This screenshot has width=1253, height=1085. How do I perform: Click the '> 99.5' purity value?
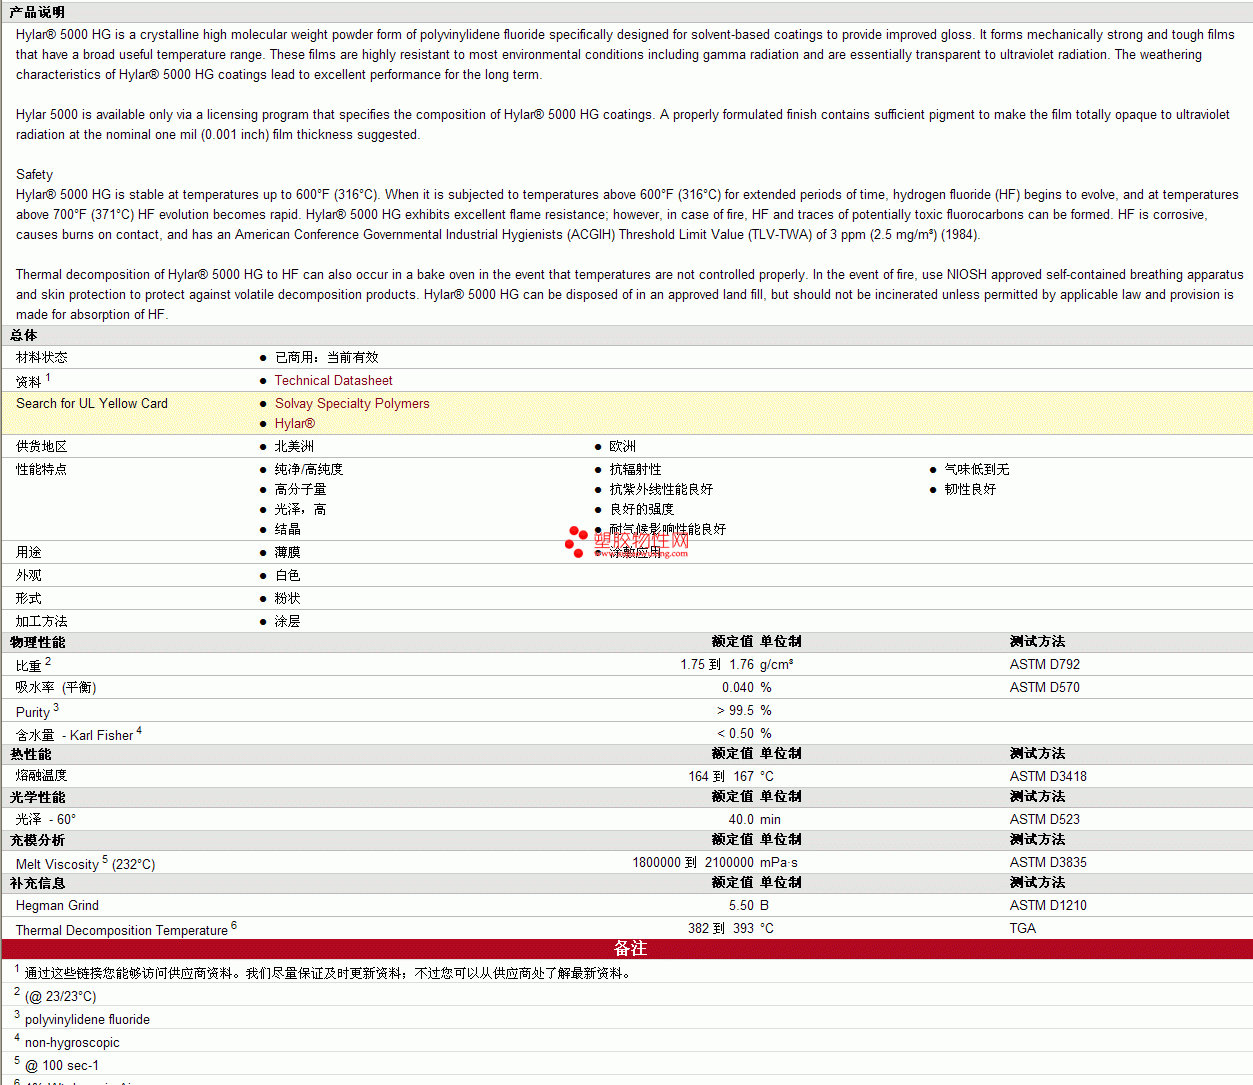click(x=736, y=710)
